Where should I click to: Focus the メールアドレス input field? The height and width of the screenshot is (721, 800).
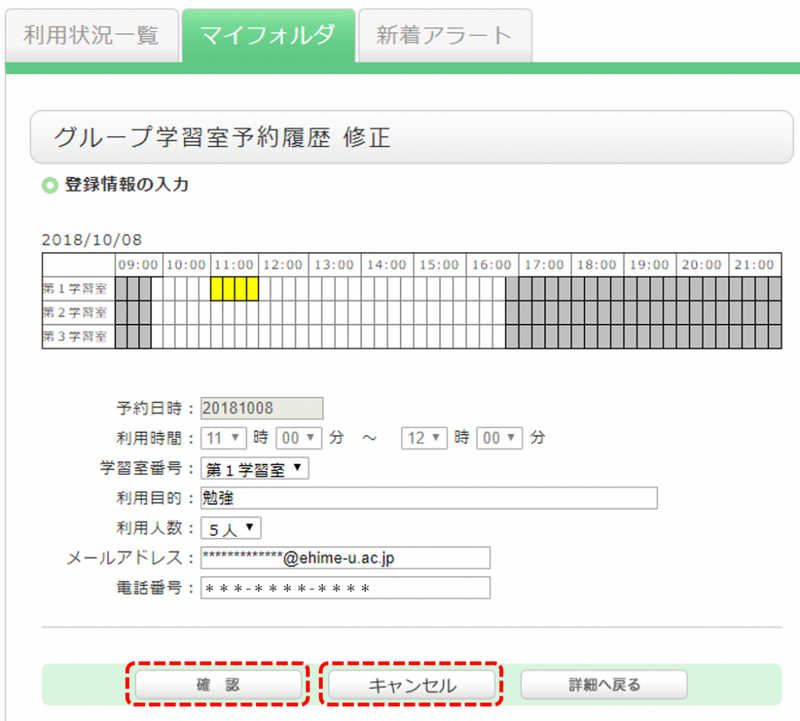(x=345, y=557)
